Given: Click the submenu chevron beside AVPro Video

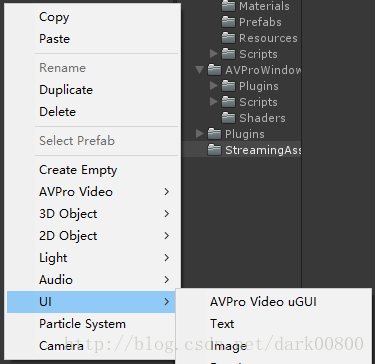Looking at the screenshot, I should click(167, 192).
